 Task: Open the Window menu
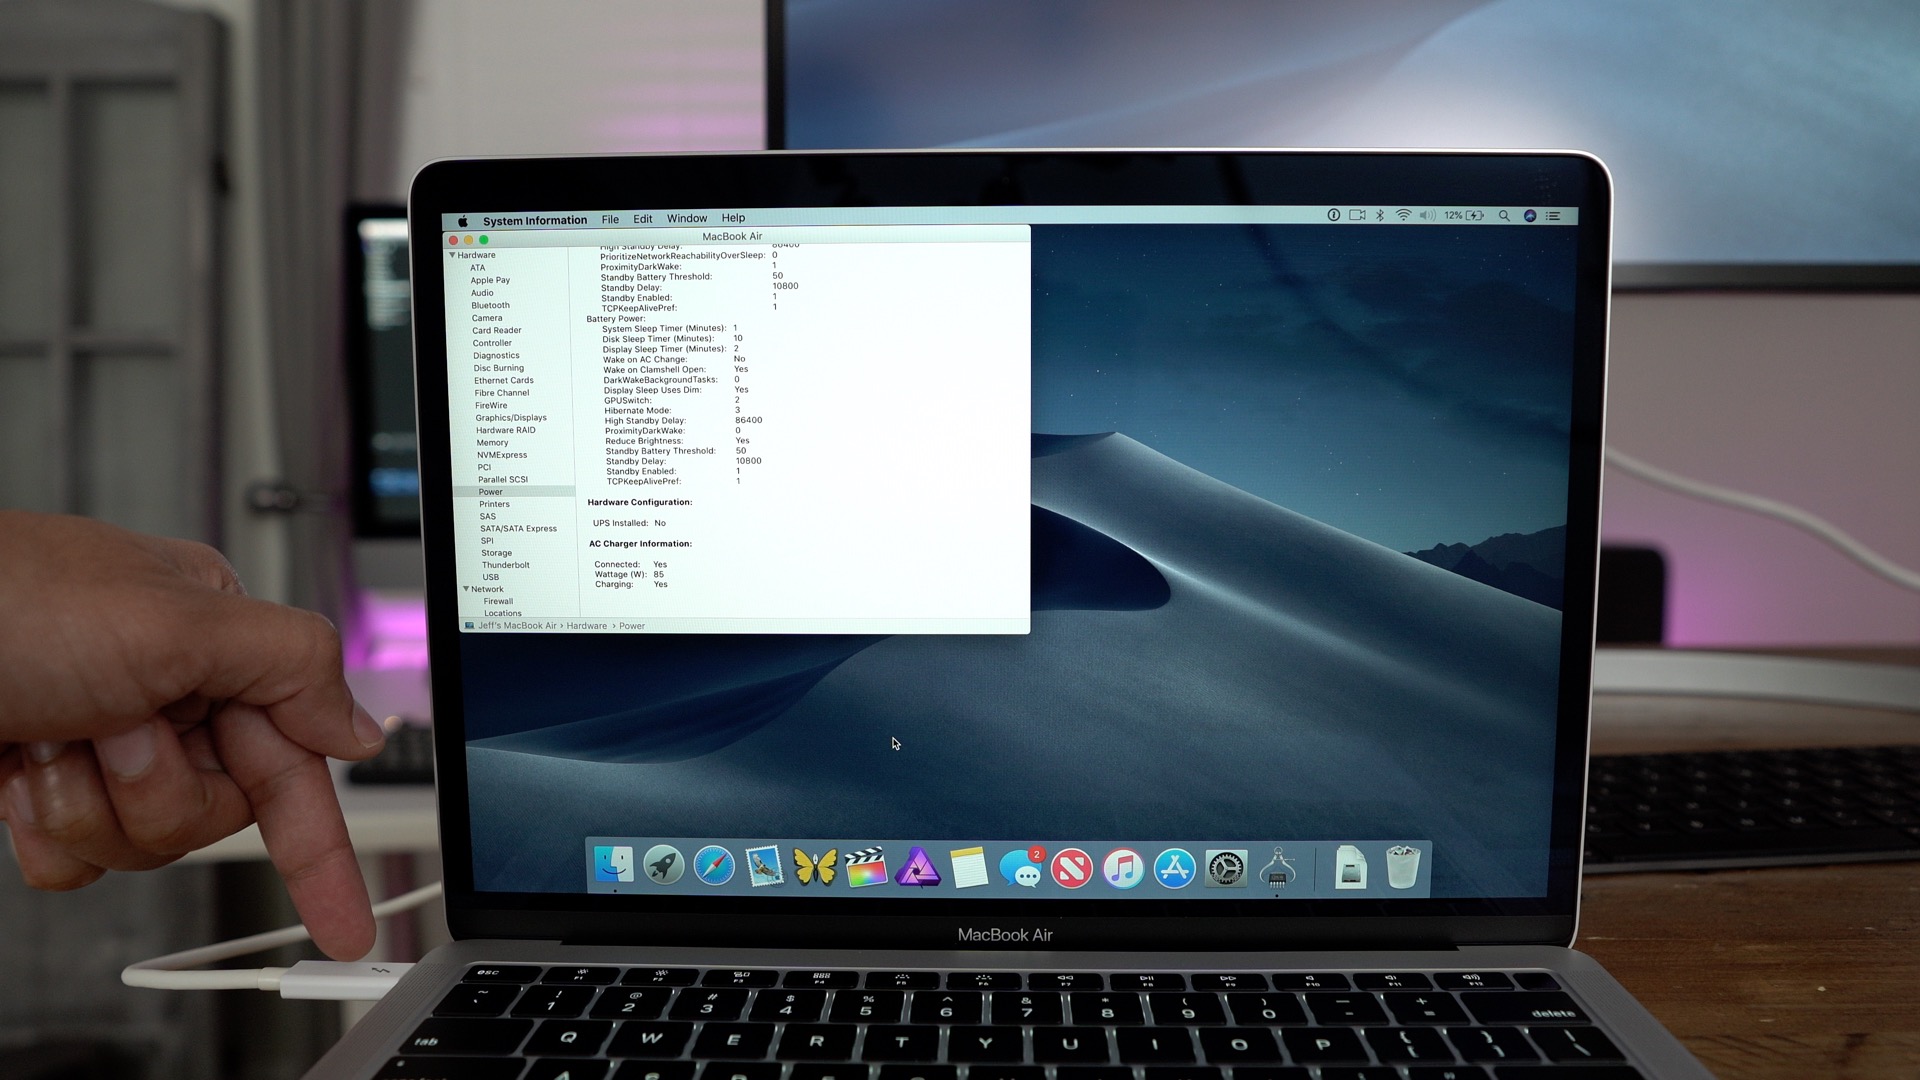coord(686,218)
